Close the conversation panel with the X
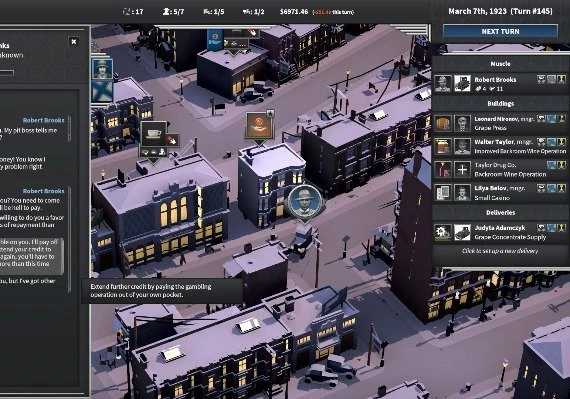This screenshot has height=399, width=570. click(74, 41)
